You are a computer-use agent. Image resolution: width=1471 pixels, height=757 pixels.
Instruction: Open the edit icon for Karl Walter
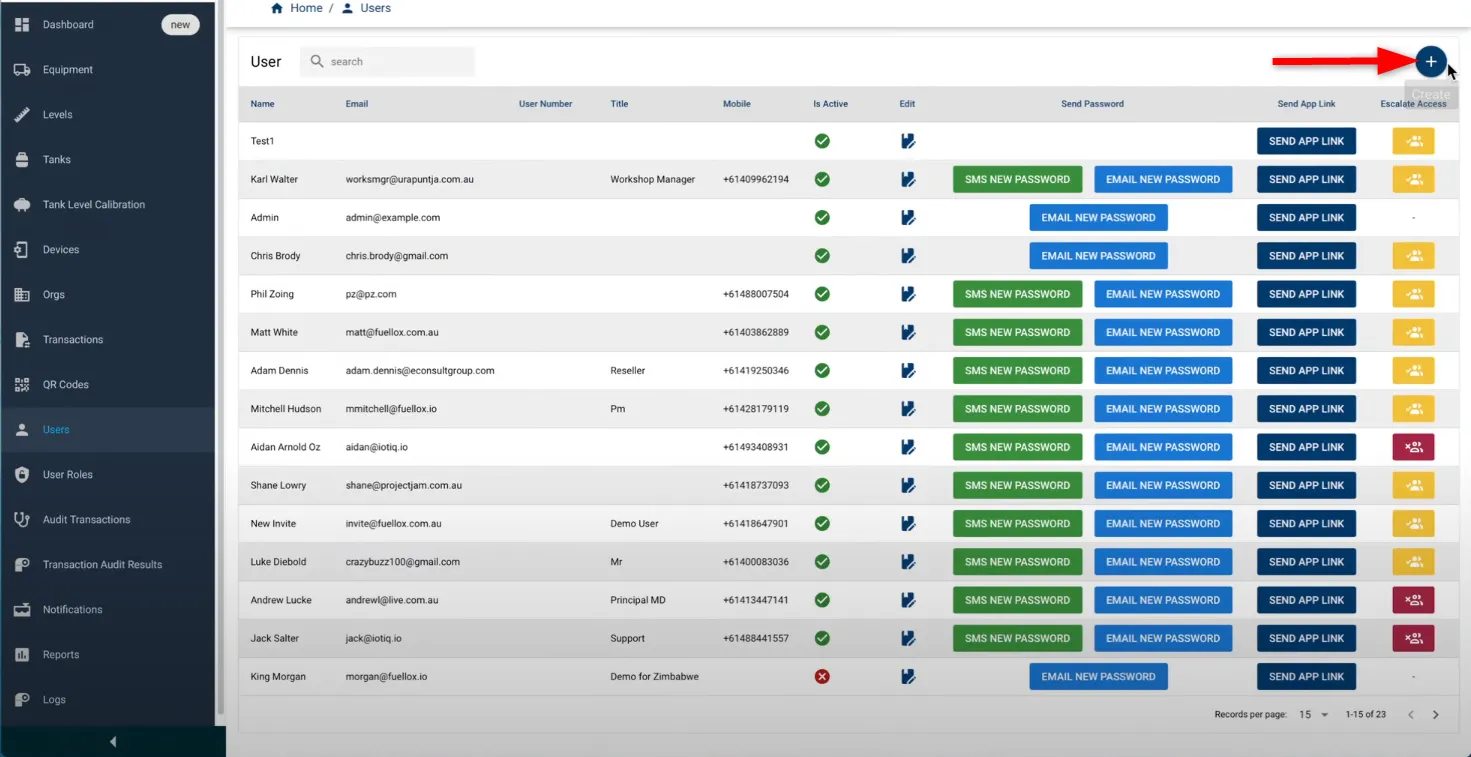(908, 180)
